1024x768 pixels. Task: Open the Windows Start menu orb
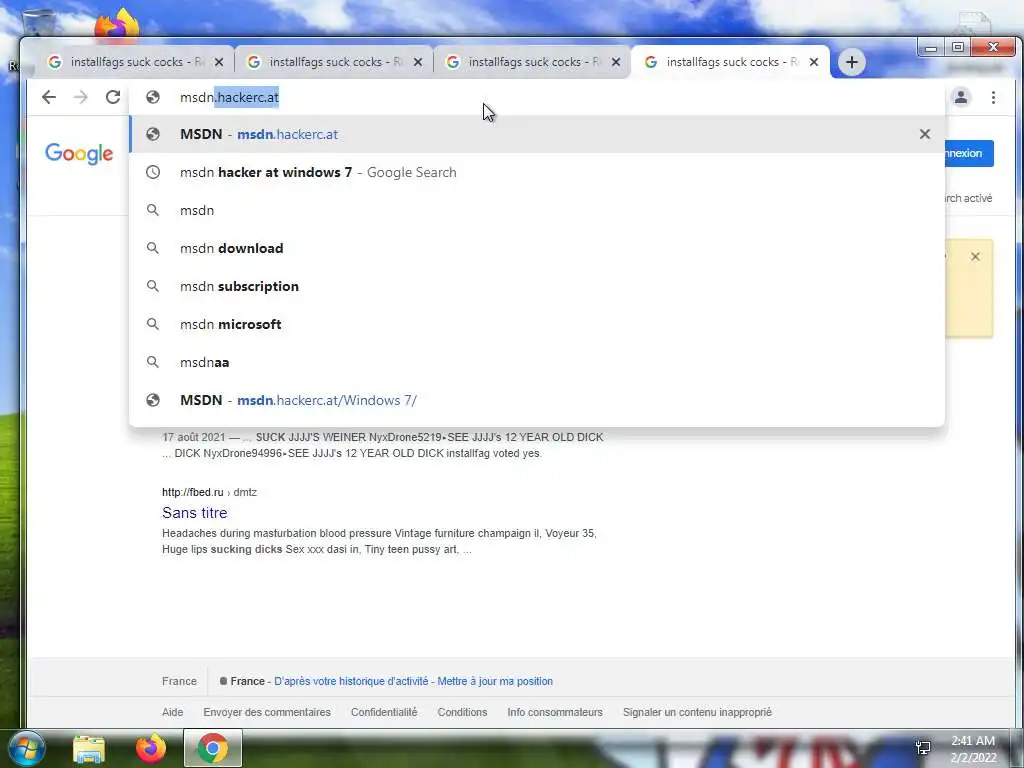click(x=26, y=748)
